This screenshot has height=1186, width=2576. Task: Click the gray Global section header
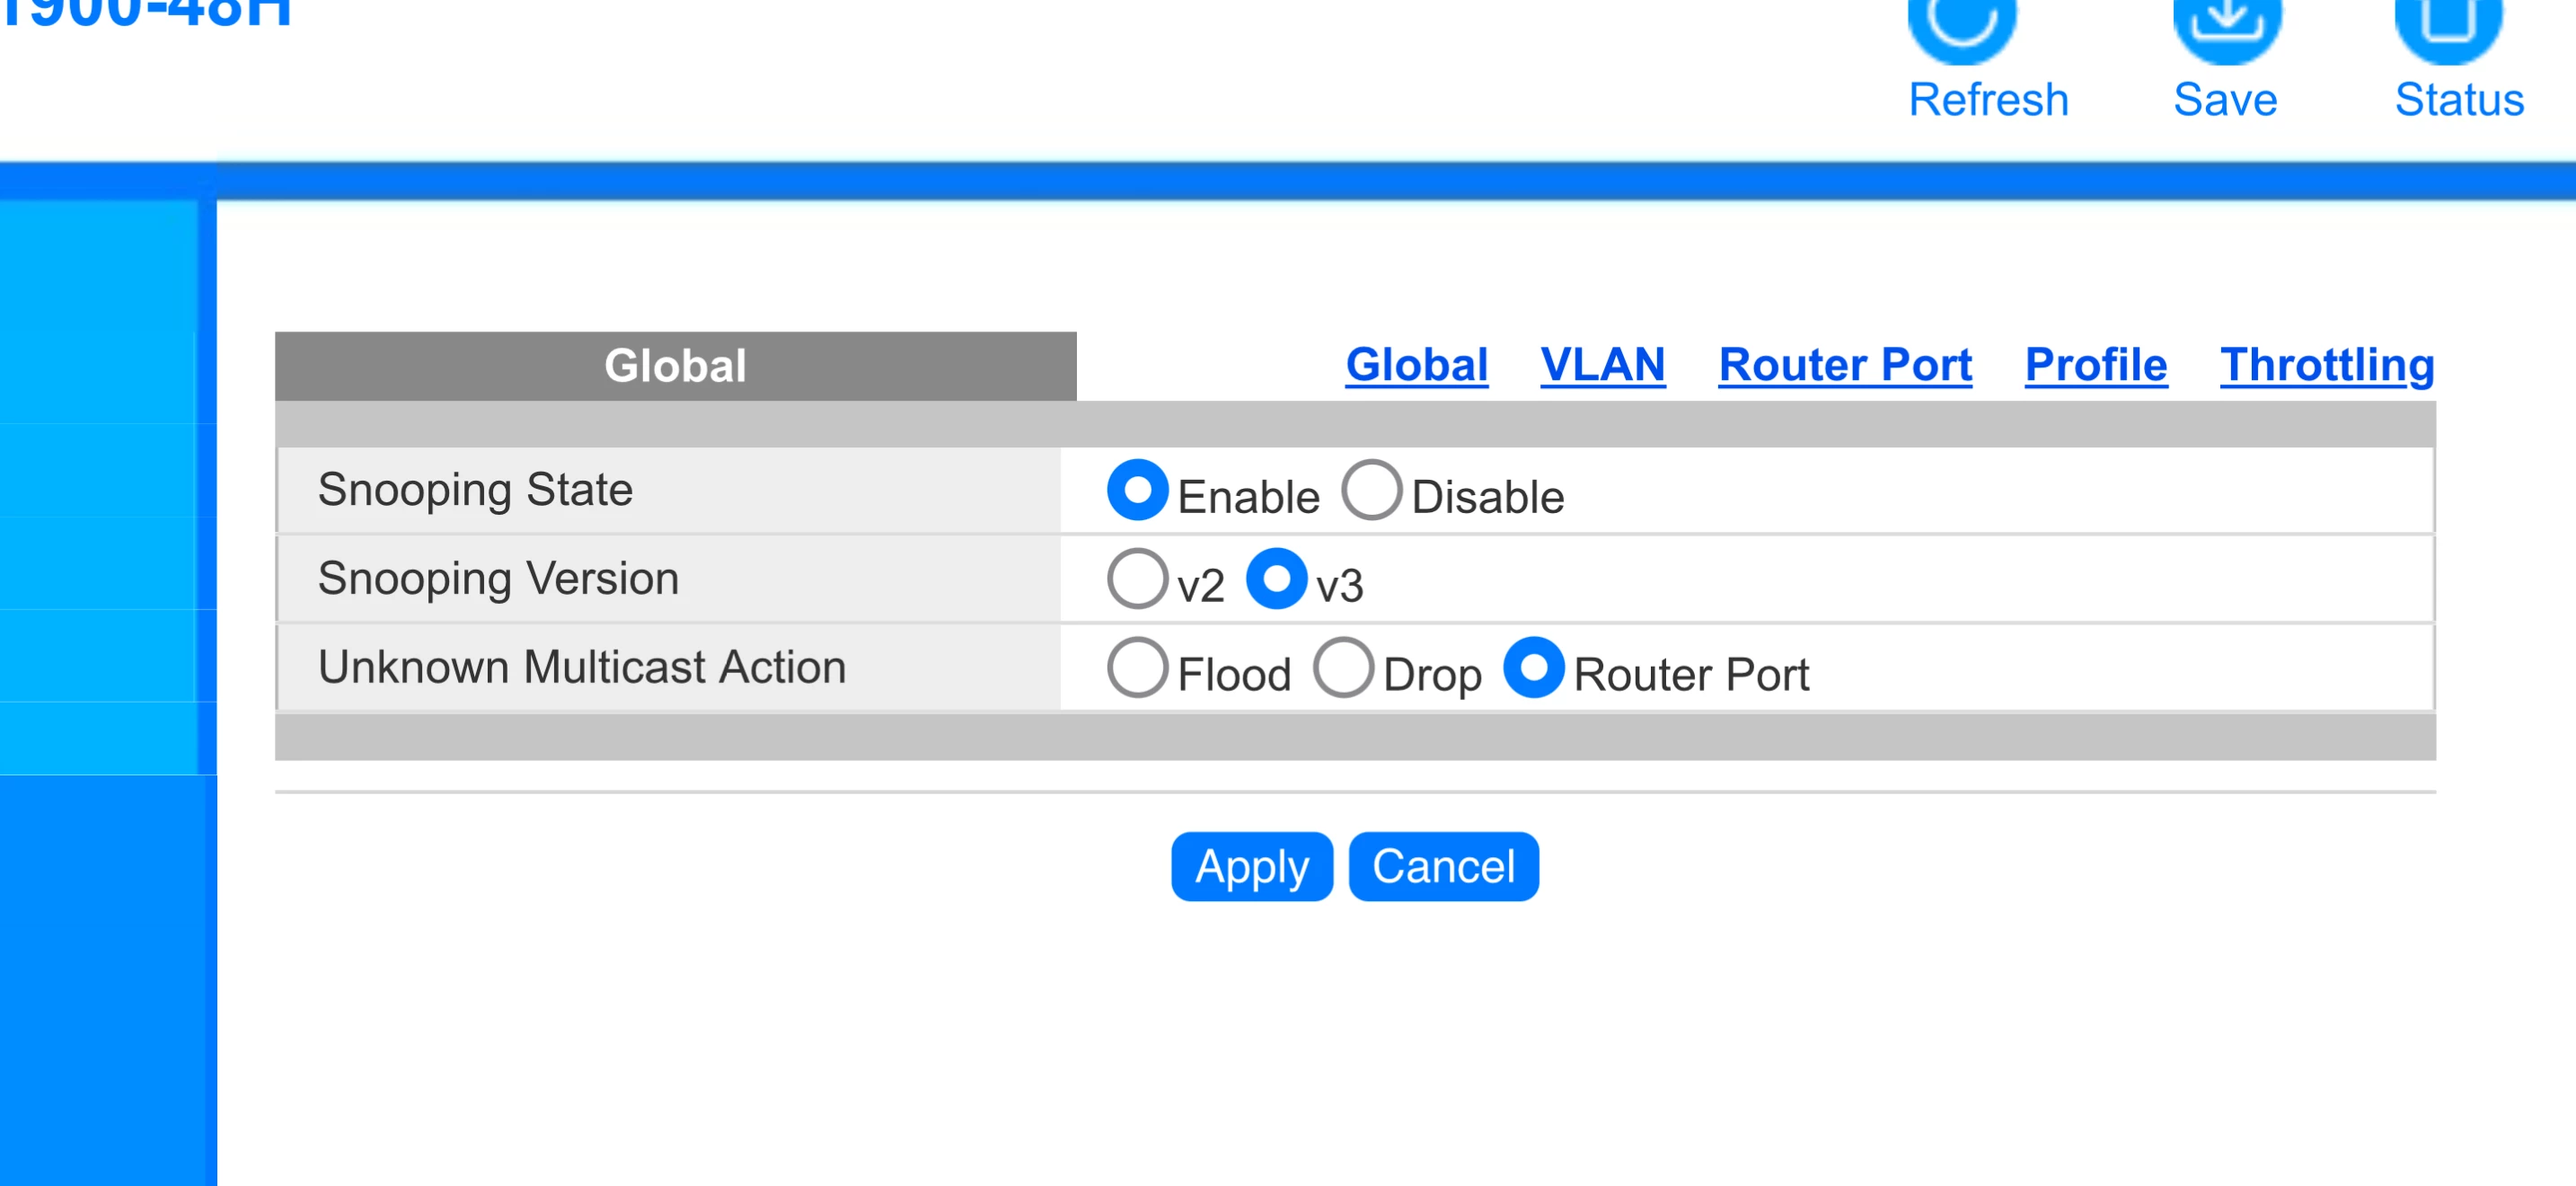click(x=675, y=366)
